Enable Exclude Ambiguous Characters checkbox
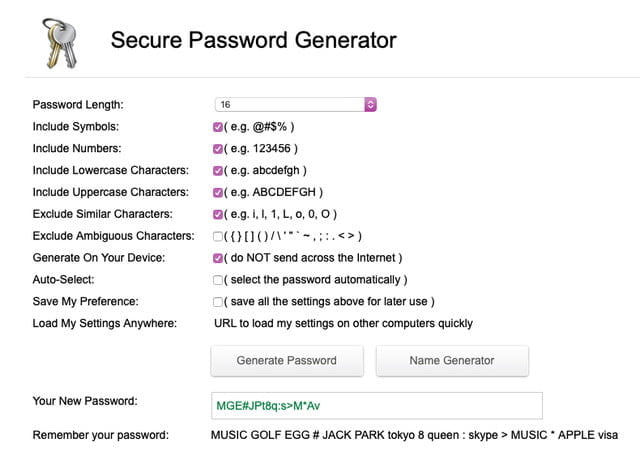The image size is (640, 464). (x=218, y=236)
